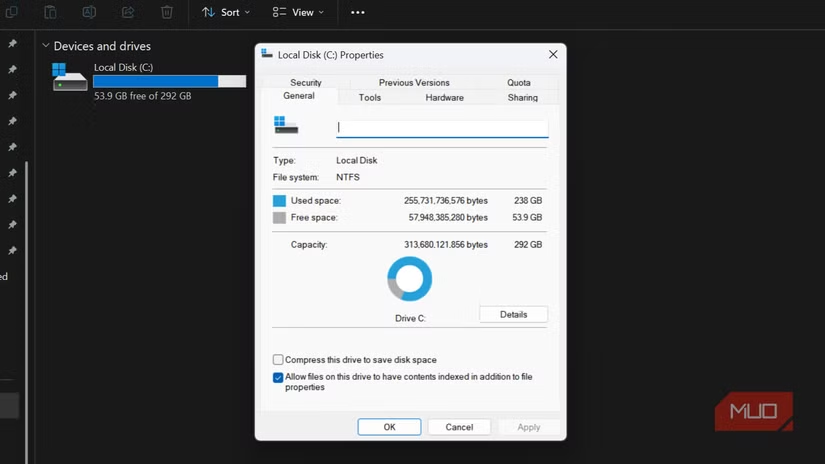The height and width of the screenshot is (464, 825).
Task: Open the See more three-dots menu
Action: (x=358, y=12)
